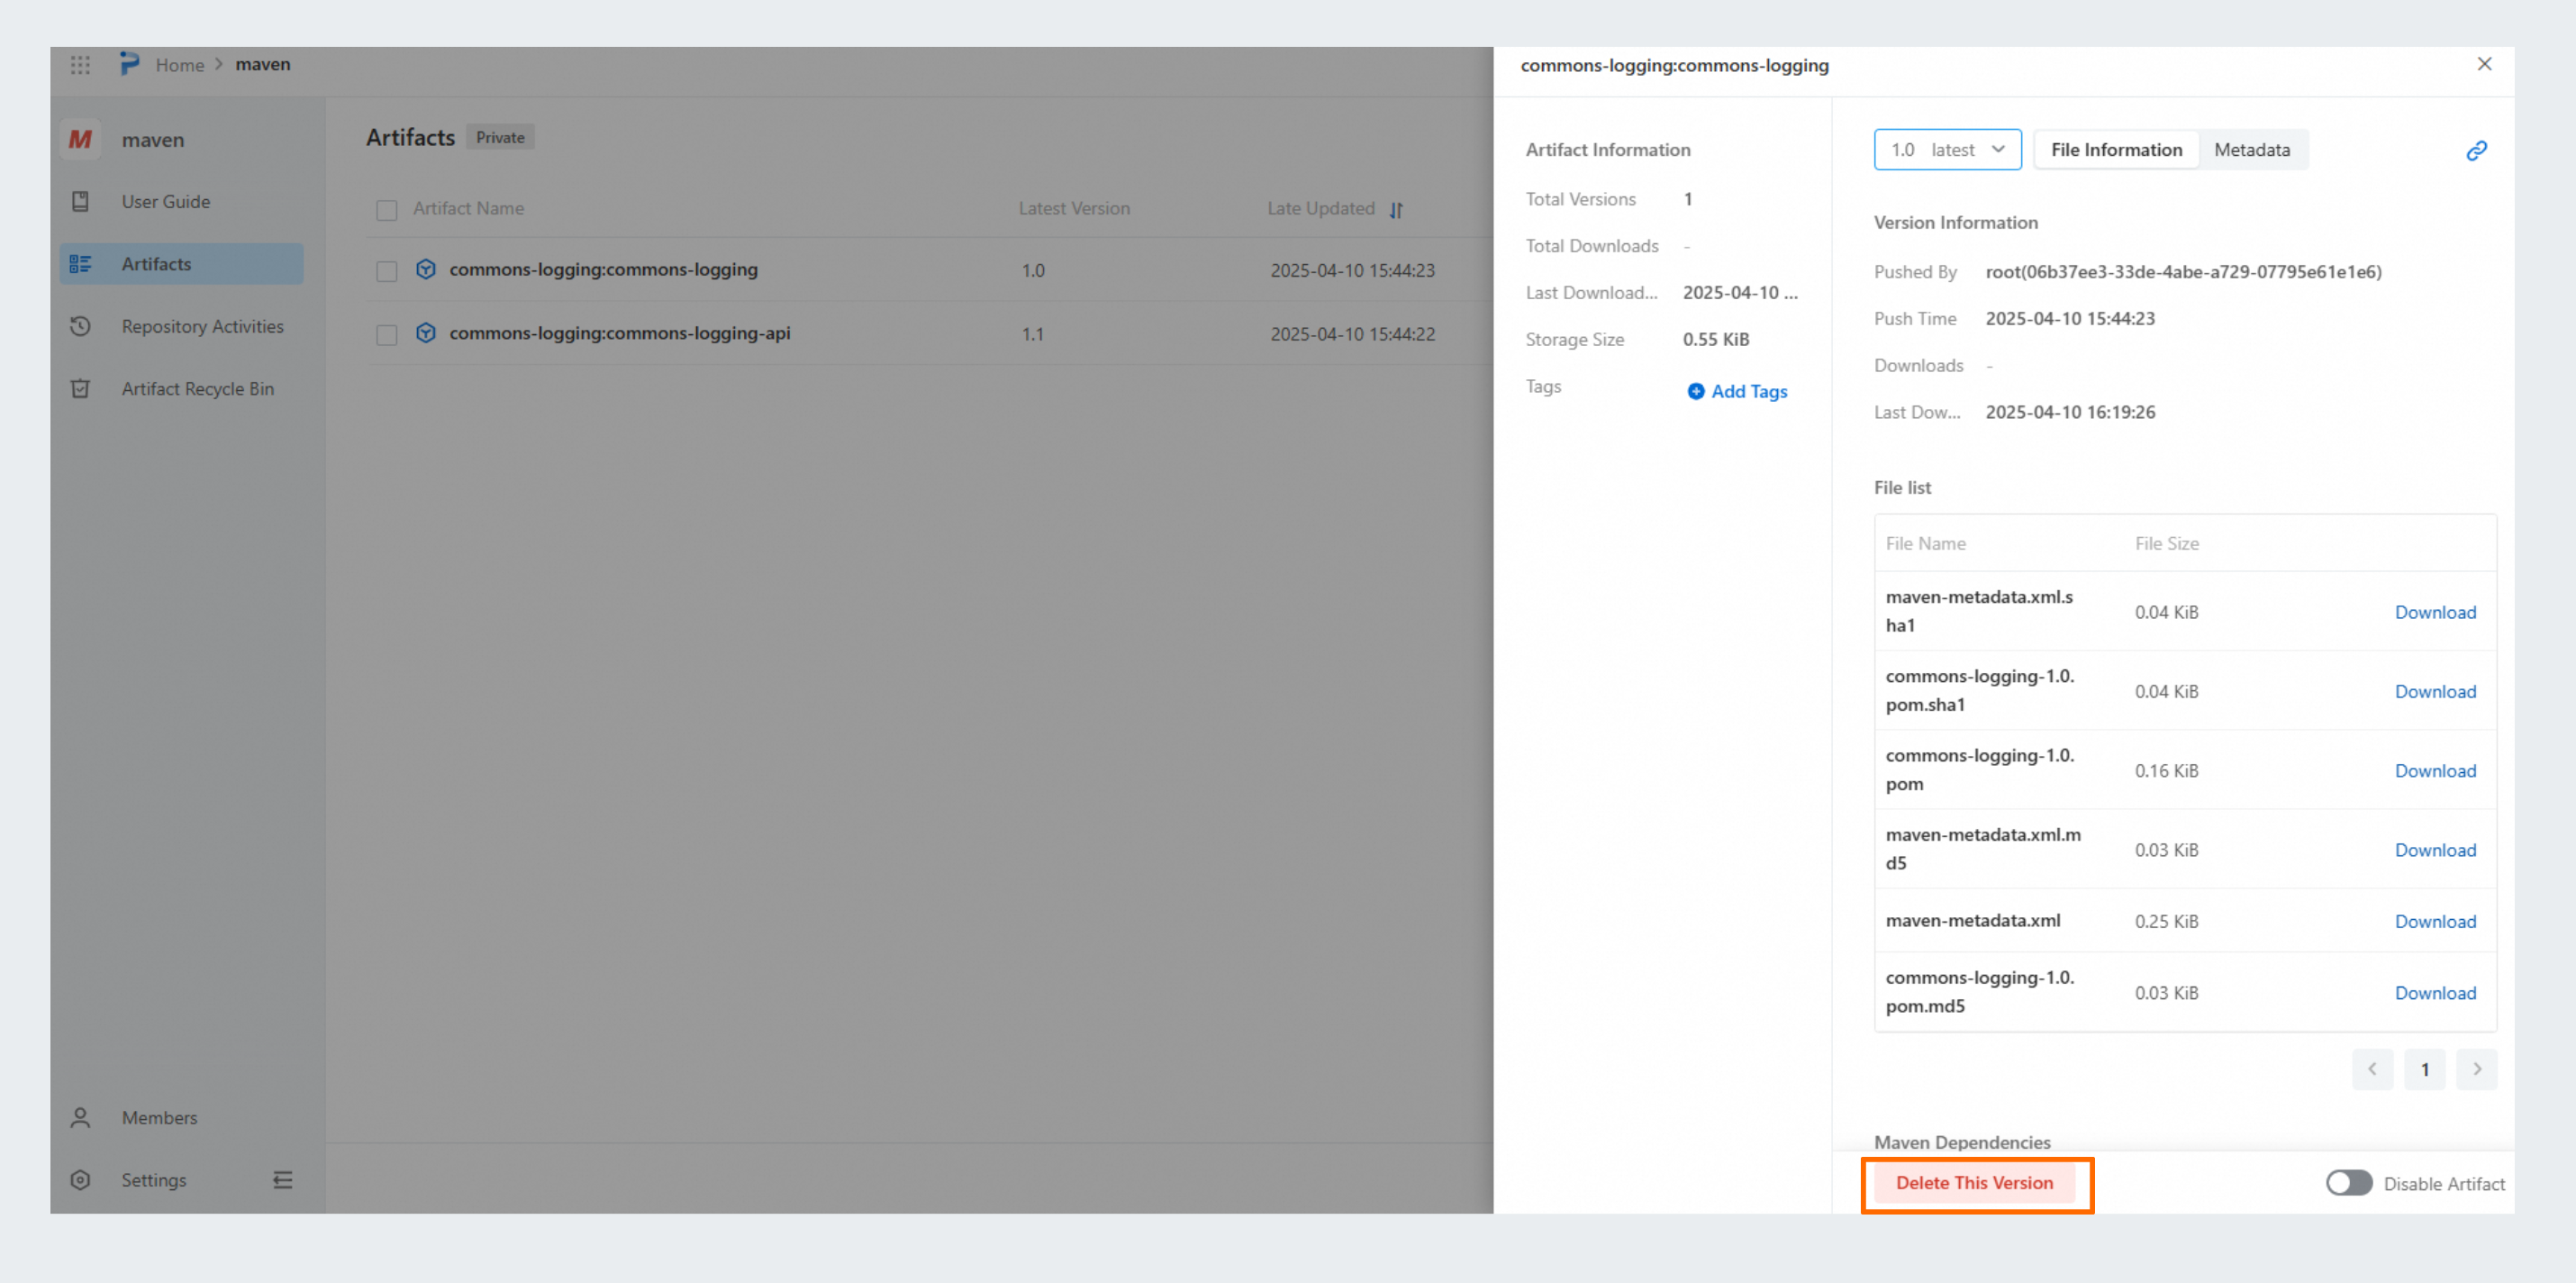Image resolution: width=2576 pixels, height=1283 pixels.
Task: Click Delete This Version button
Action: 1974,1182
